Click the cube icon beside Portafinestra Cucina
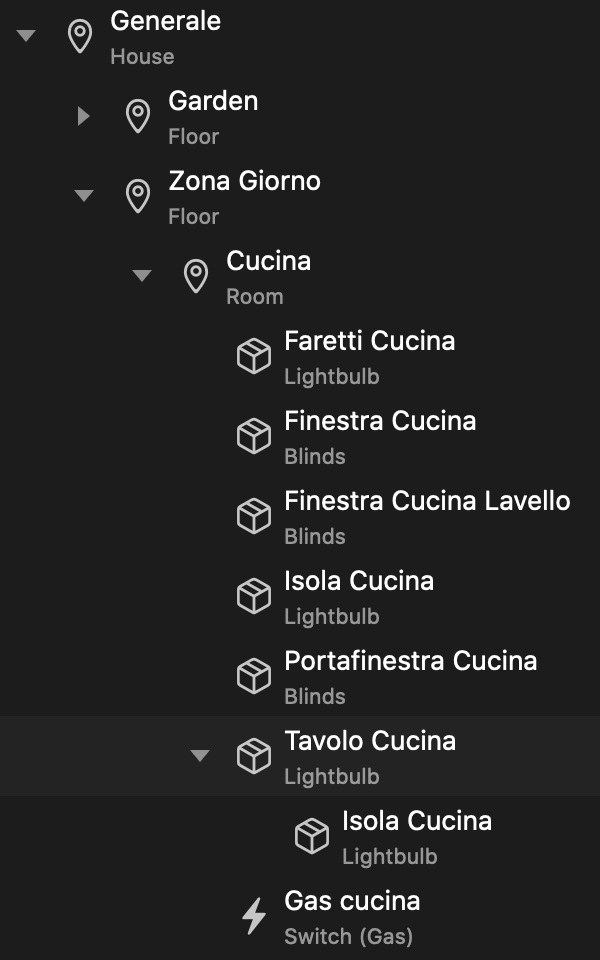This screenshot has width=600, height=960. (254, 676)
